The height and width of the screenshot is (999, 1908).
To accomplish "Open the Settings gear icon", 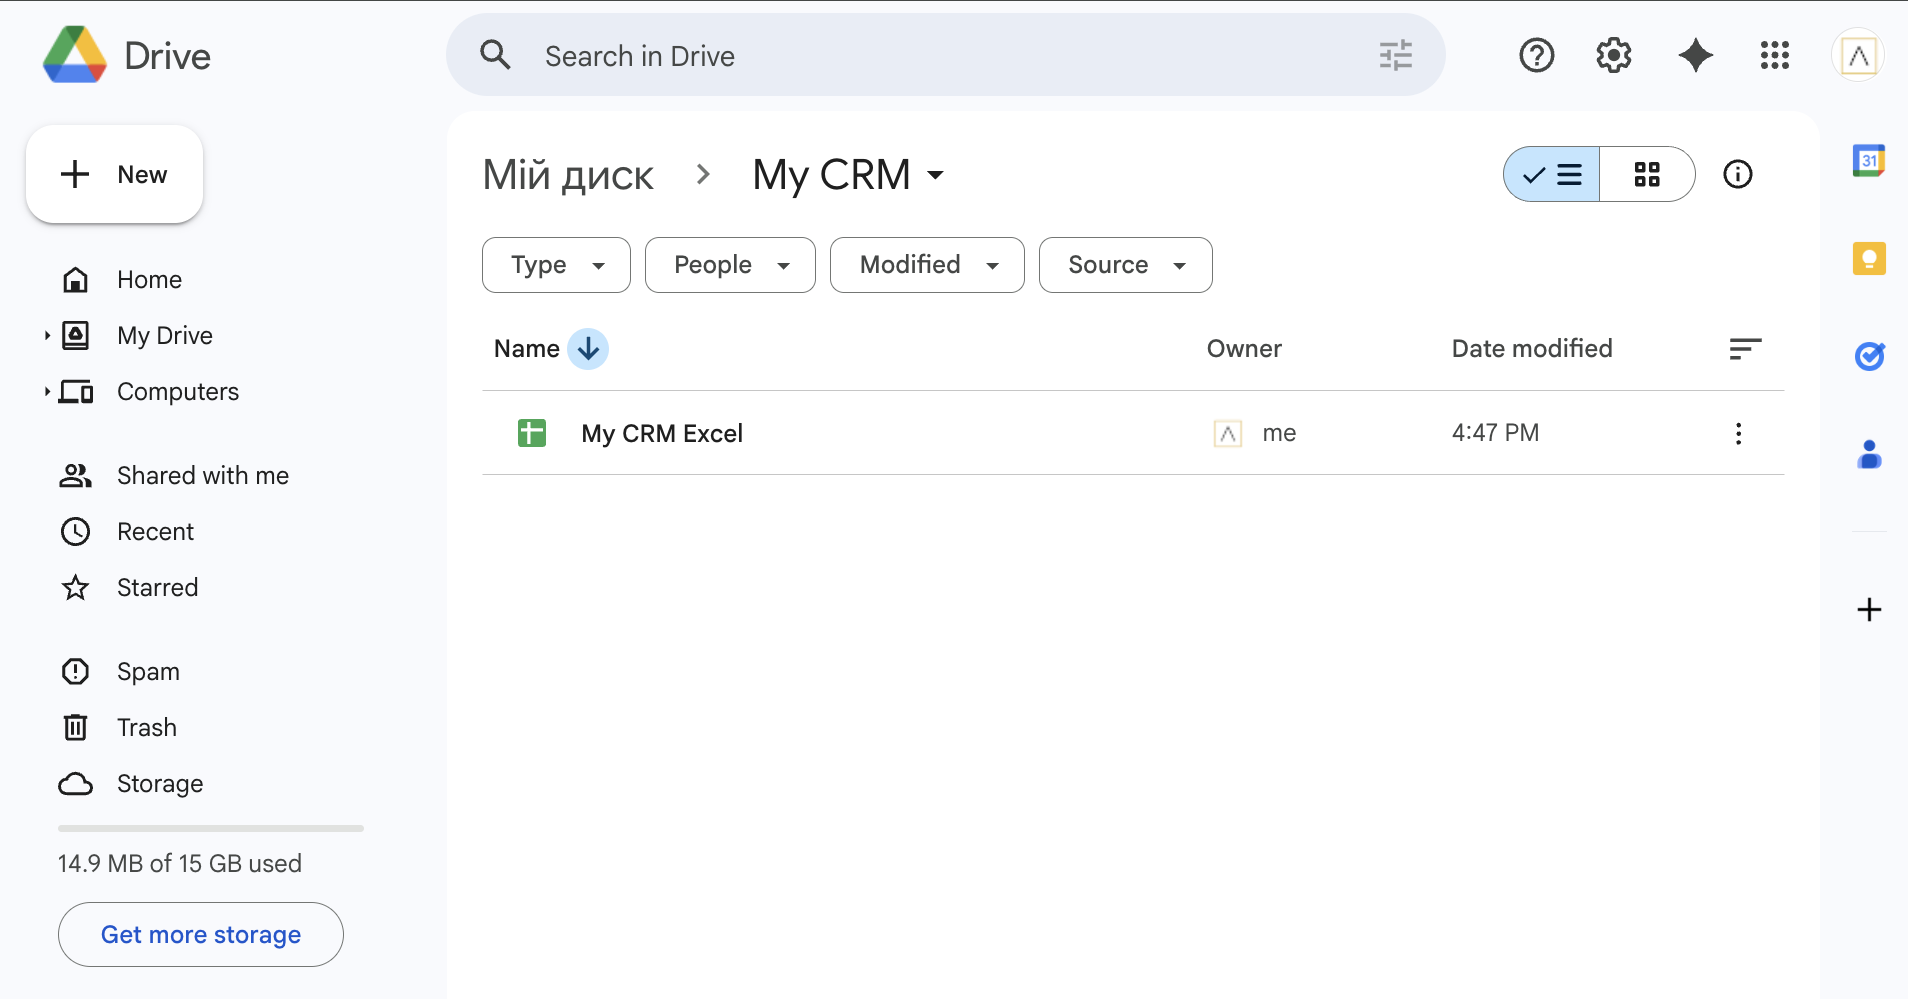I will [x=1614, y=55].
